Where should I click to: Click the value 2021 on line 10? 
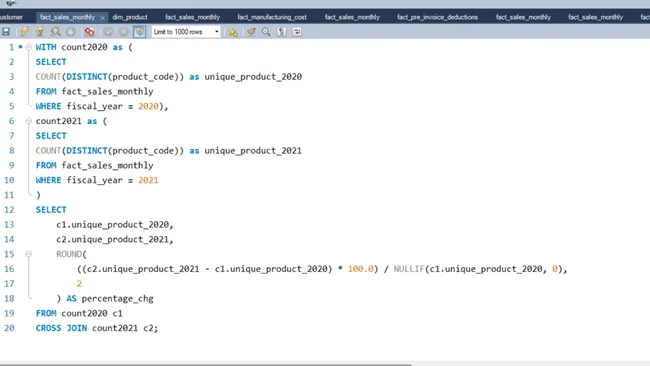pos(148,180)
